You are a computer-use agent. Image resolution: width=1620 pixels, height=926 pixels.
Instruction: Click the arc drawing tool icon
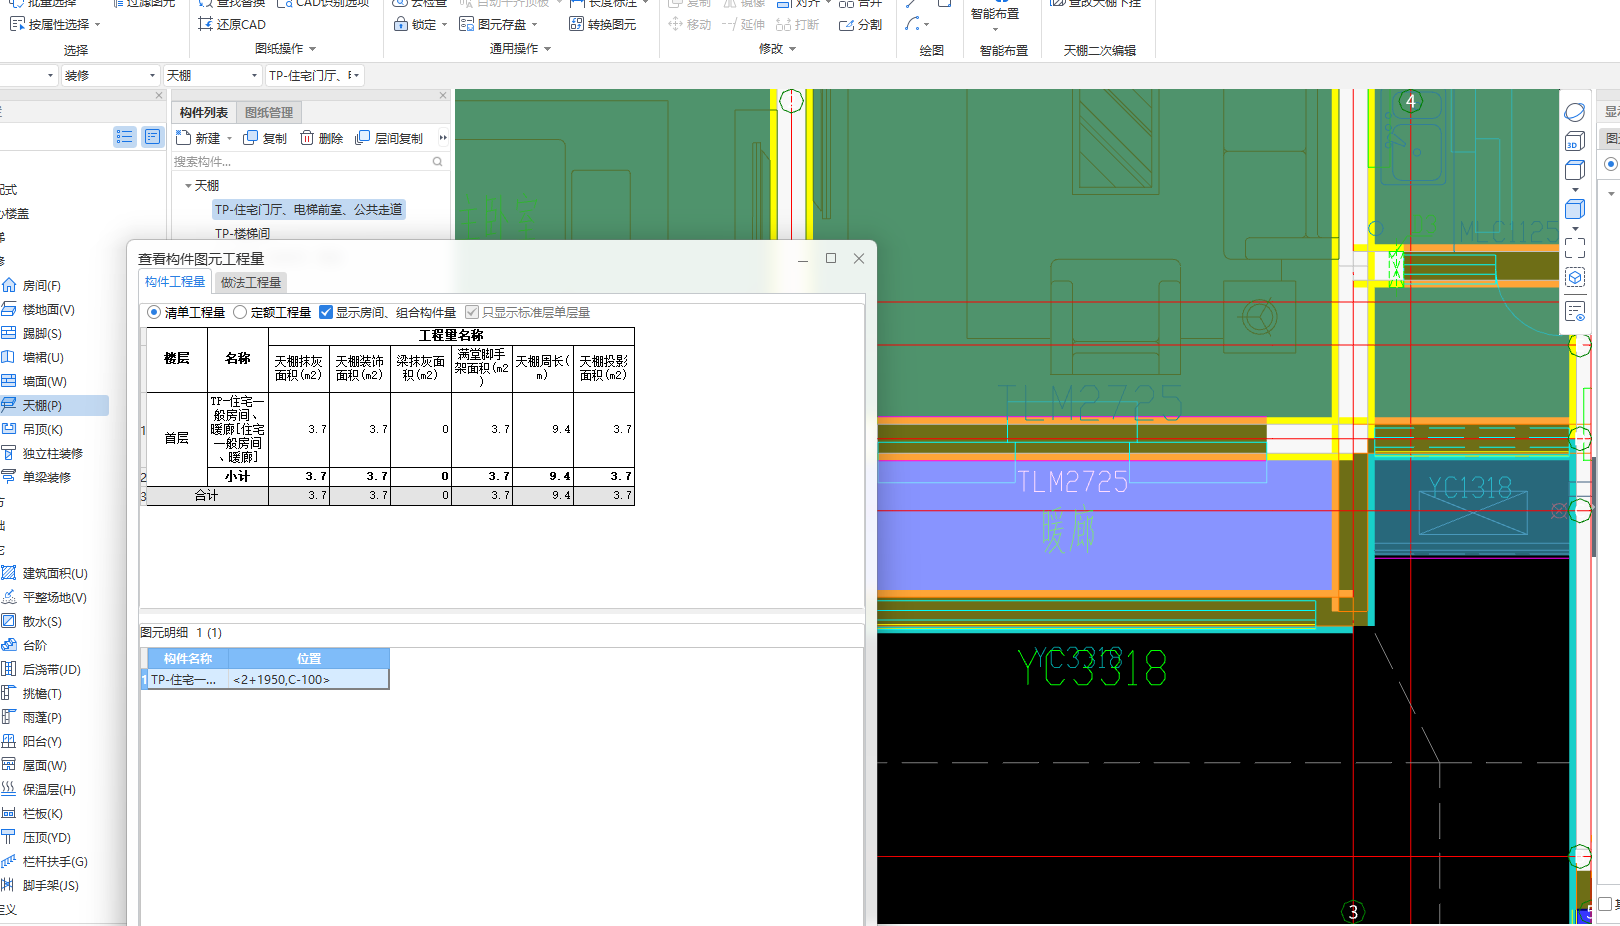pos(912,24)
